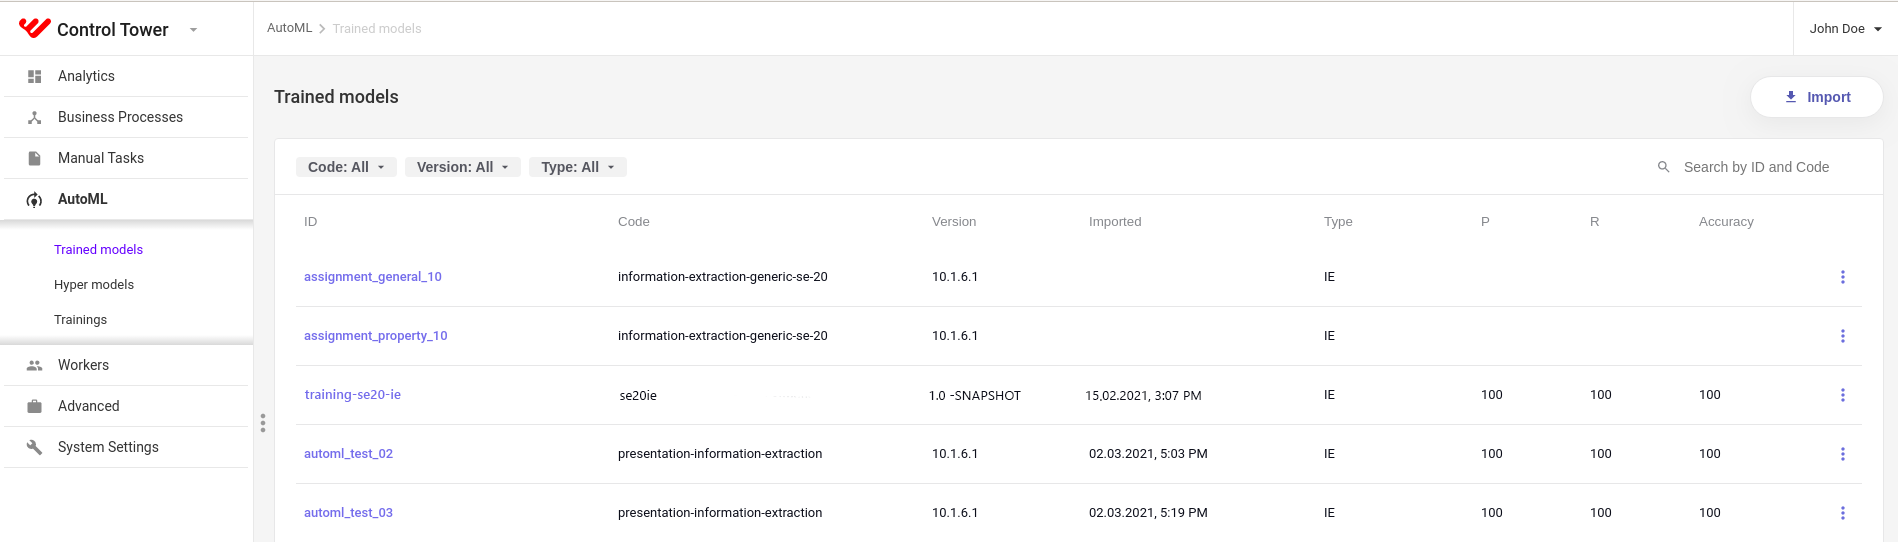Click the R column header
This screenshot has height=542, width=1898.
click(x=1594, y=221)
